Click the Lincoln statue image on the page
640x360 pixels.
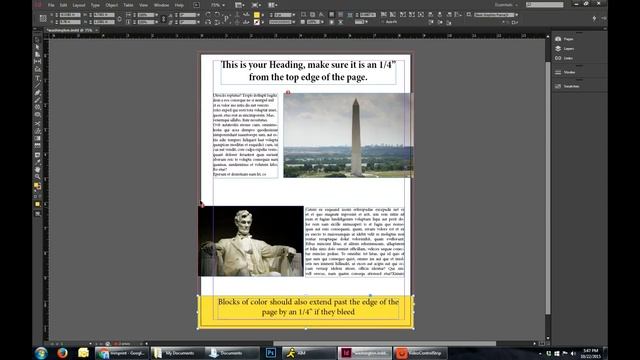pyautogui.click(x=251, y=241)
